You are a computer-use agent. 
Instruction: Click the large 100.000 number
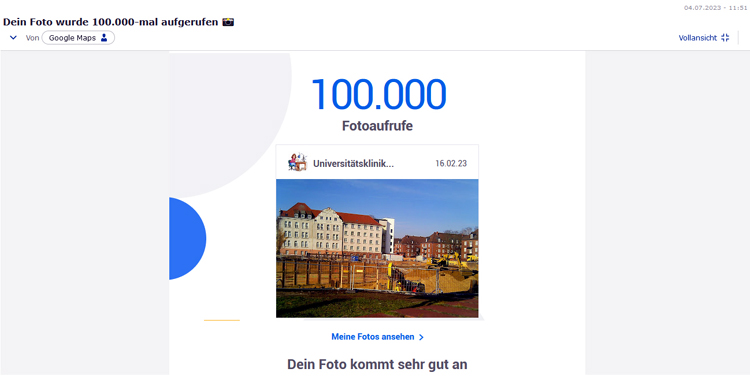point(378,94)
